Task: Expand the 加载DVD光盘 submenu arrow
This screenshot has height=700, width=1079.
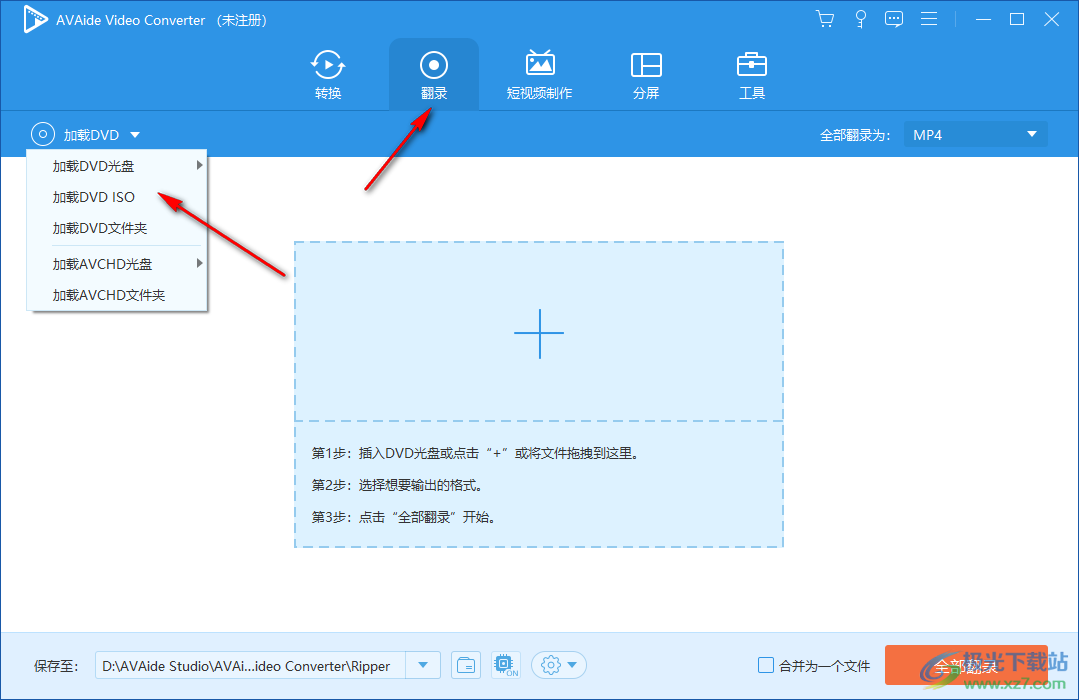Action: tap(200, 165)
